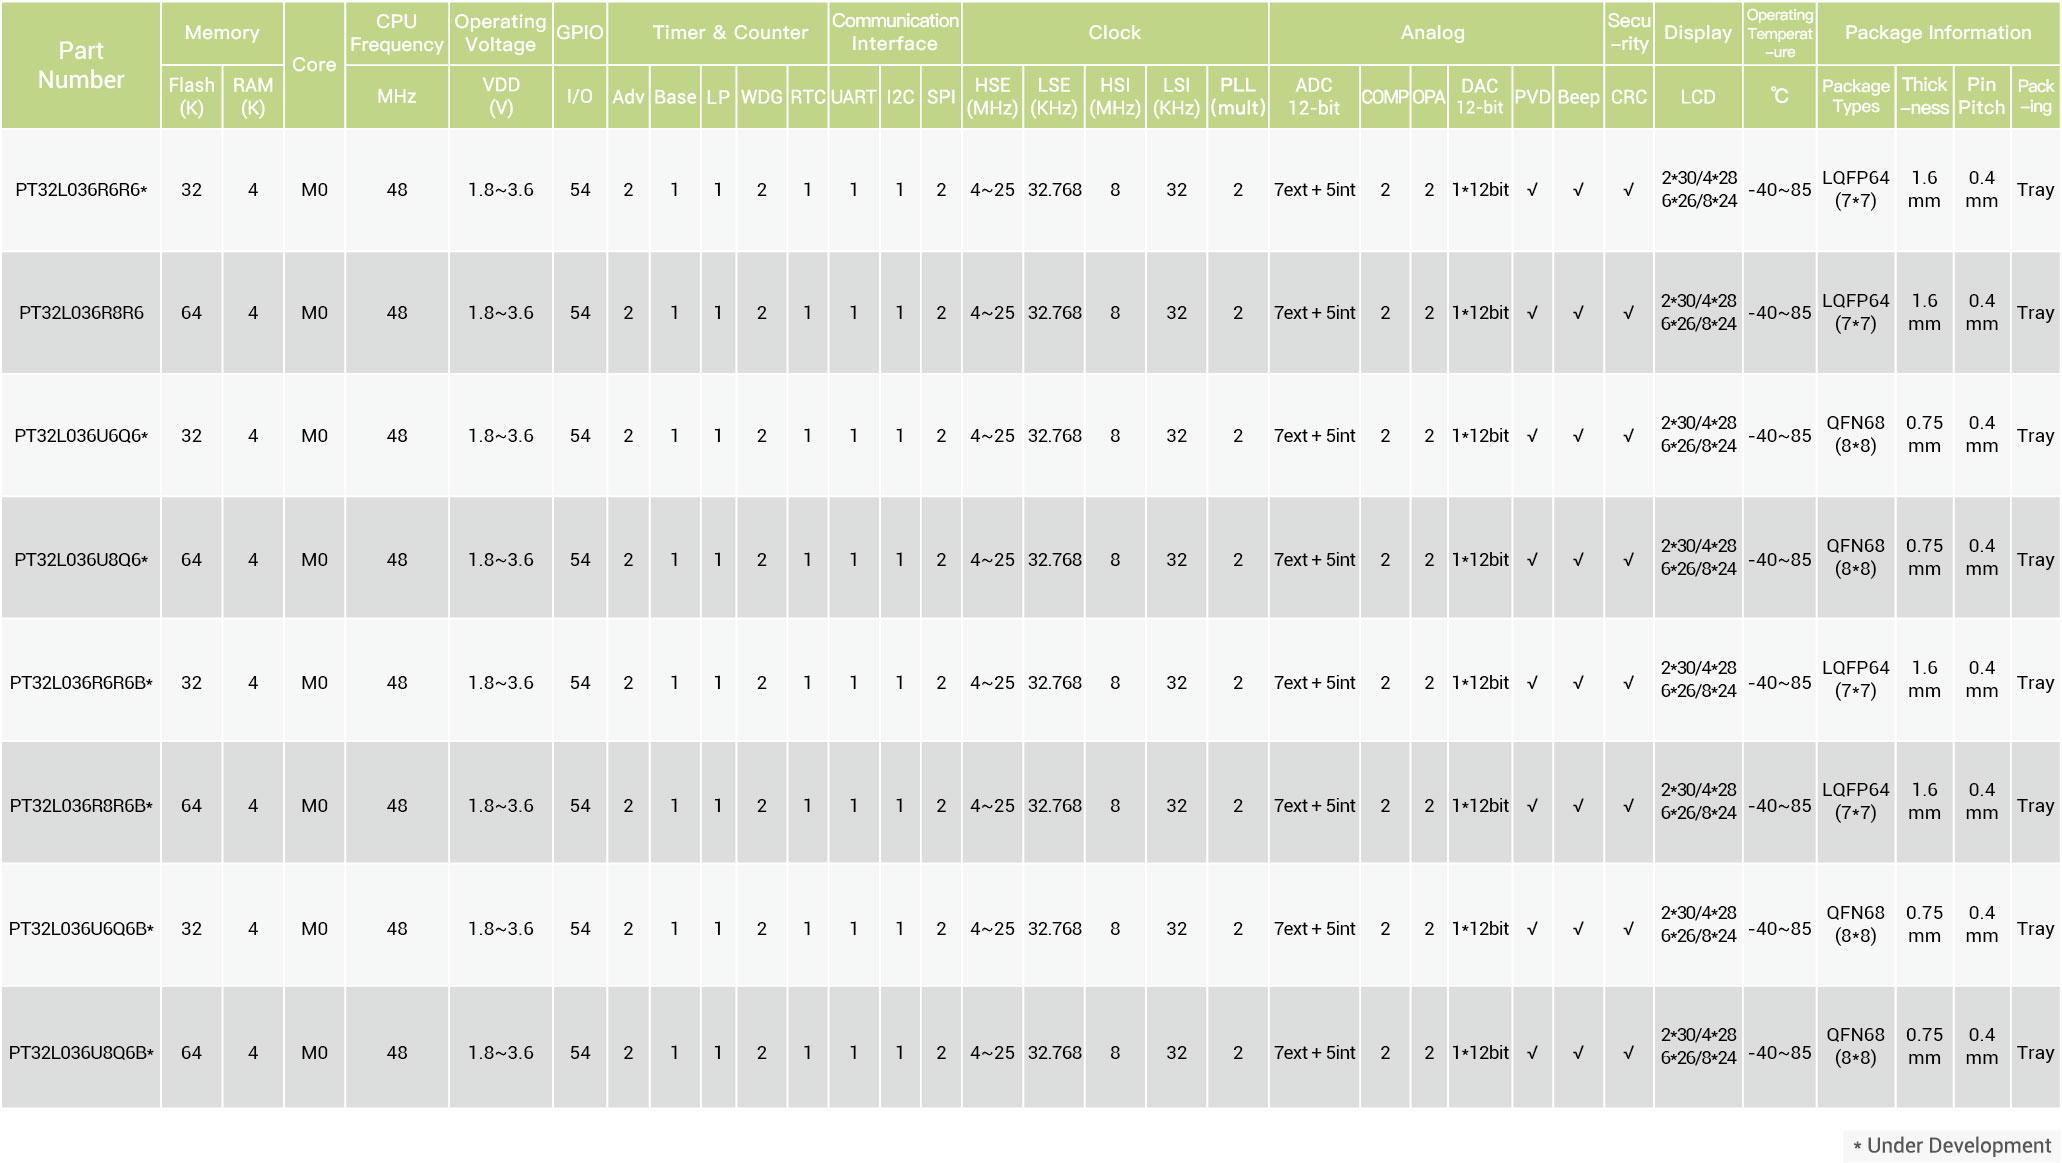Click the Memory header cell

tap(222, 33)
